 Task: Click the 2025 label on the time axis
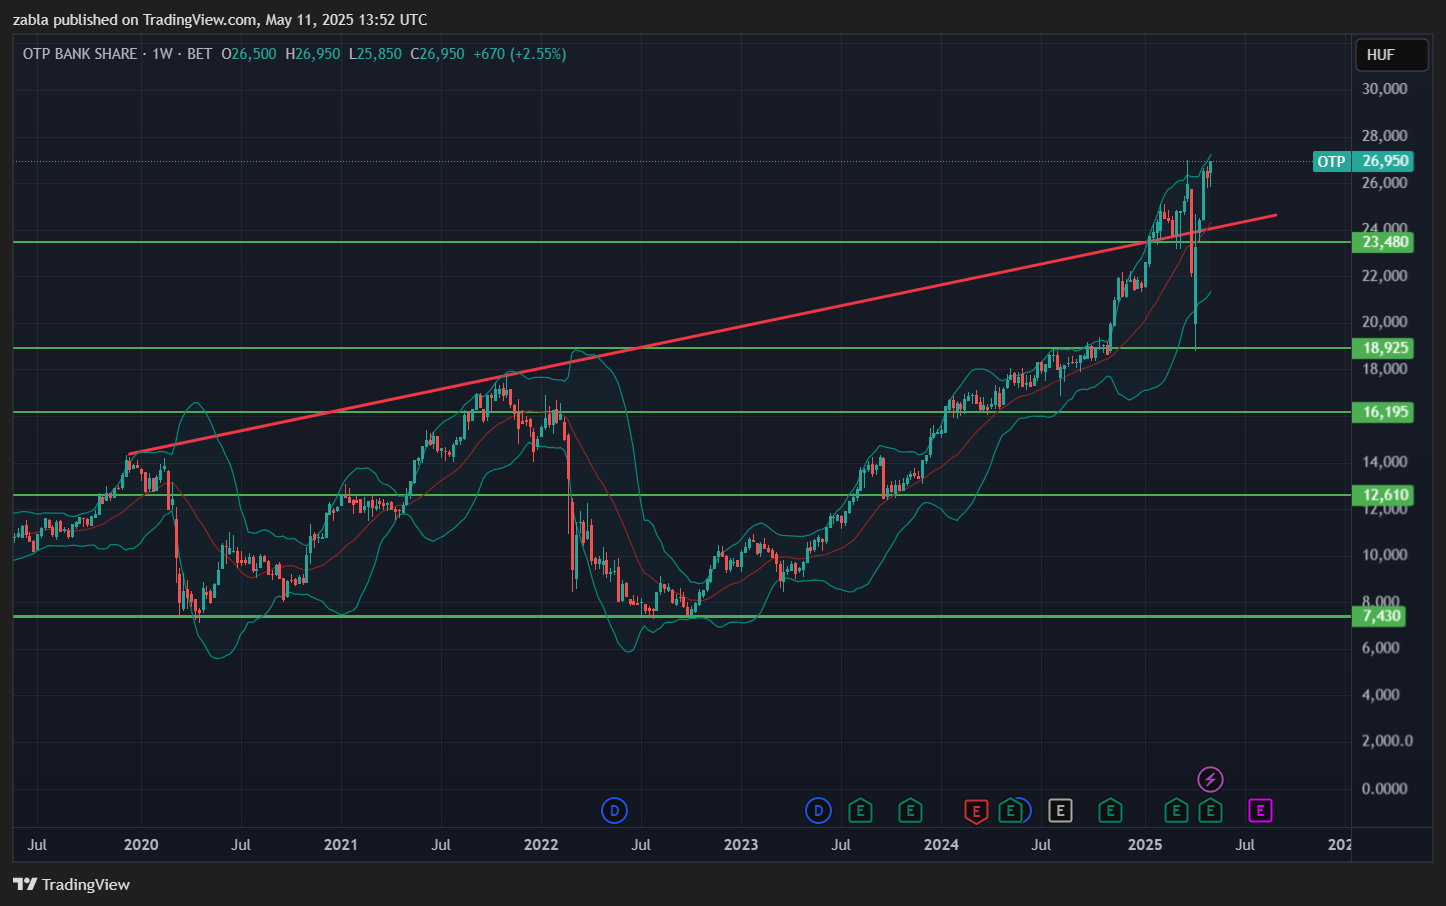point(1145,845)
